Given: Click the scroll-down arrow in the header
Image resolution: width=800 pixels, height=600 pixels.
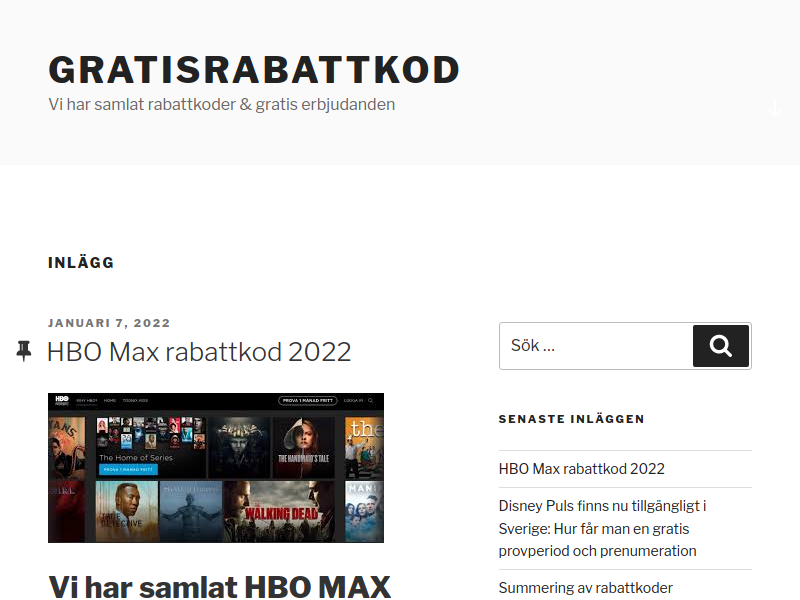Looking at the screenshot, I should pos(774,108).
